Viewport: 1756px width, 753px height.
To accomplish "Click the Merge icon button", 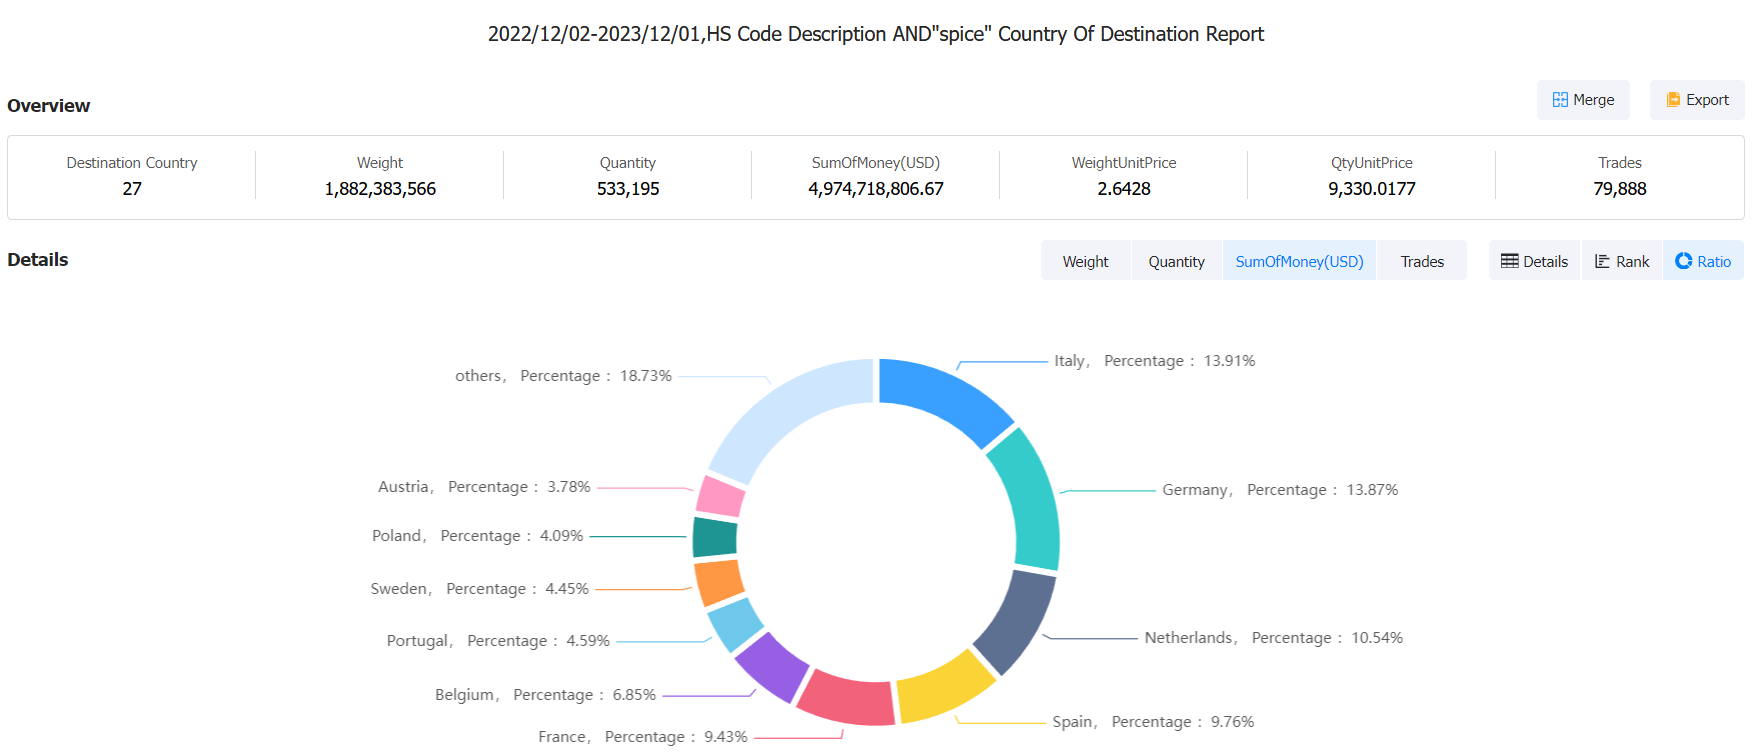I will pyautogui.click(x=1560, y=100).
